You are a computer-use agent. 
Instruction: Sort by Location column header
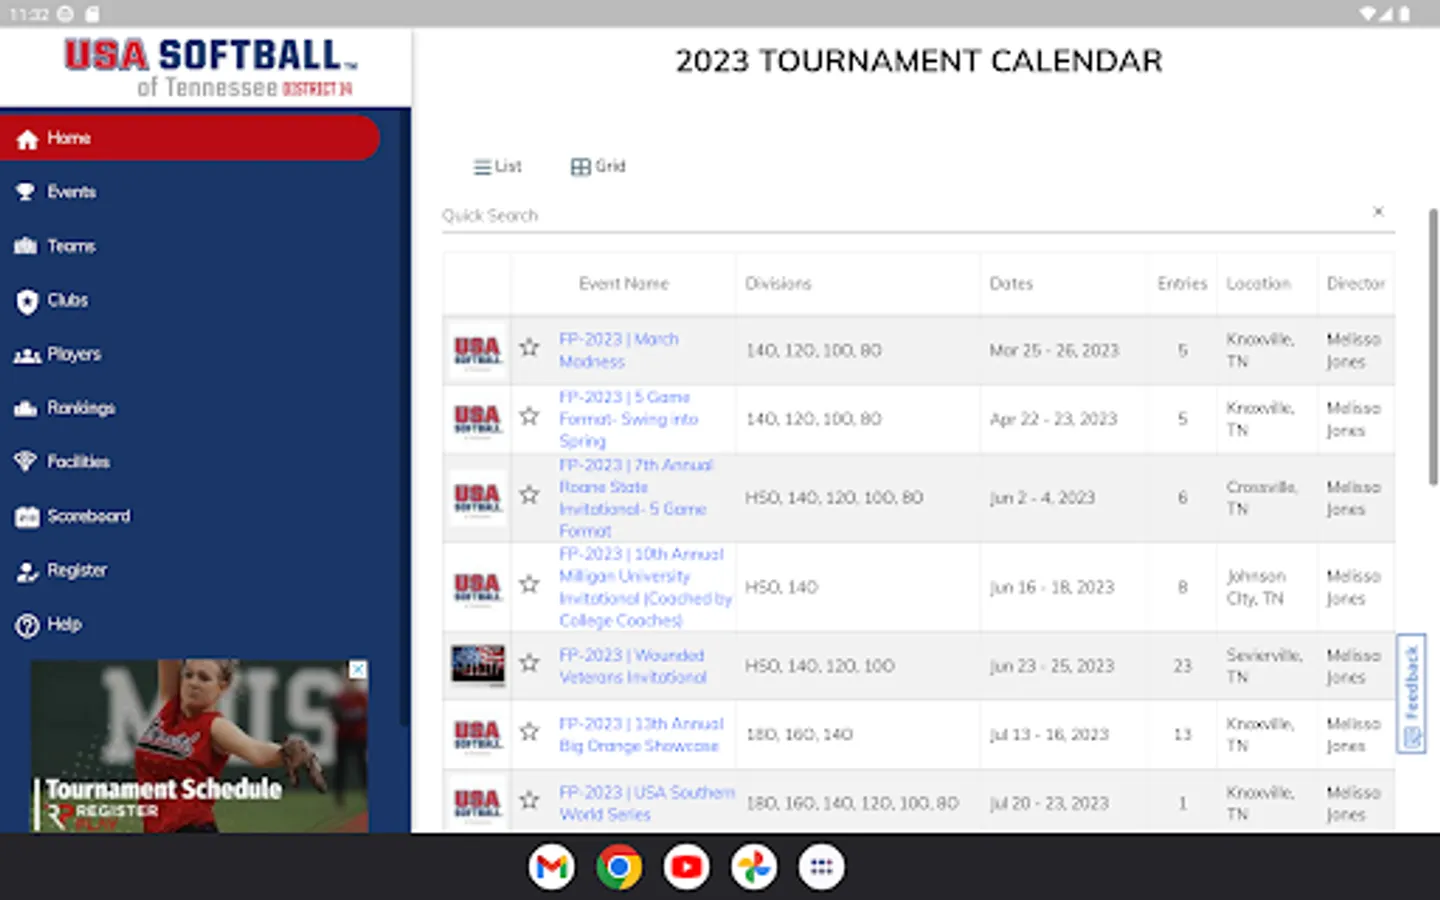(1258, 284)
